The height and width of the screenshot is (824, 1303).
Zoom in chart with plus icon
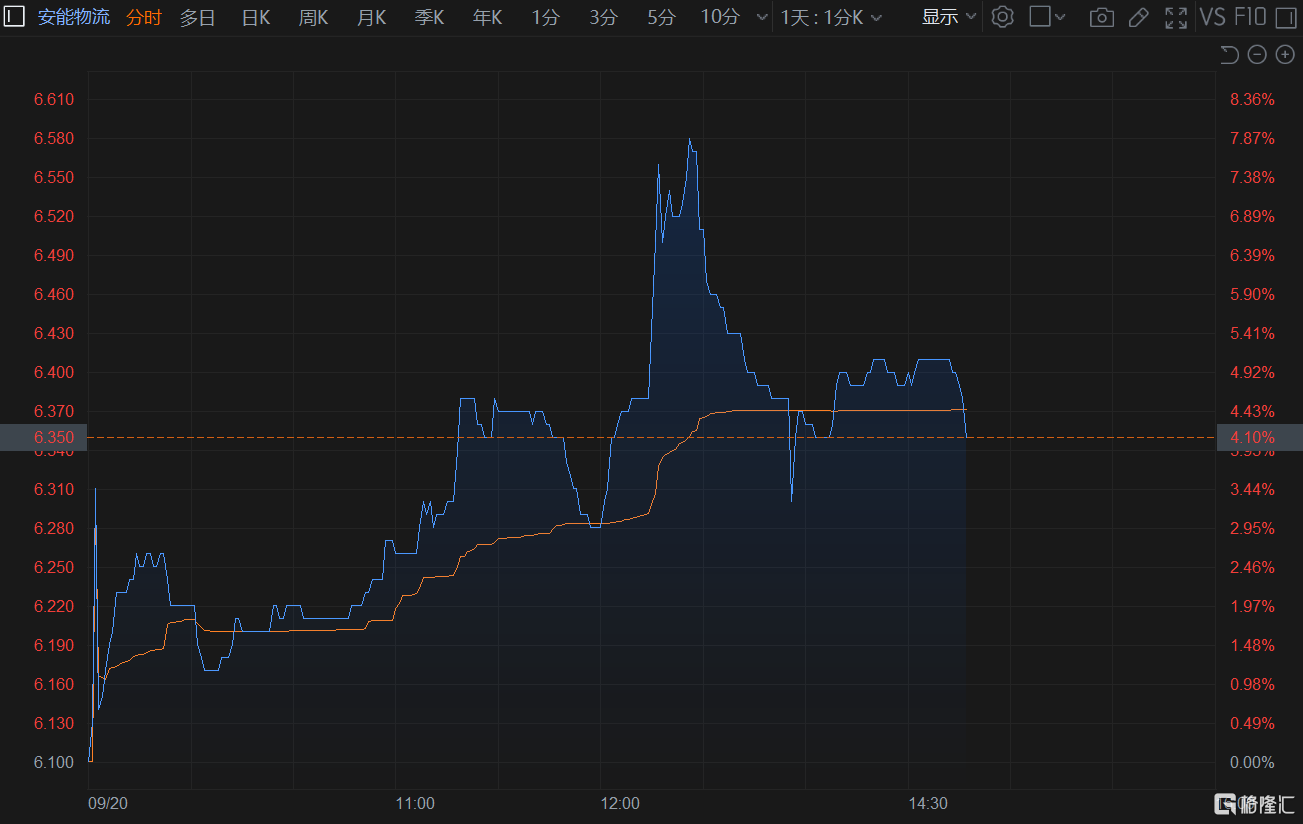[1285, 55]
